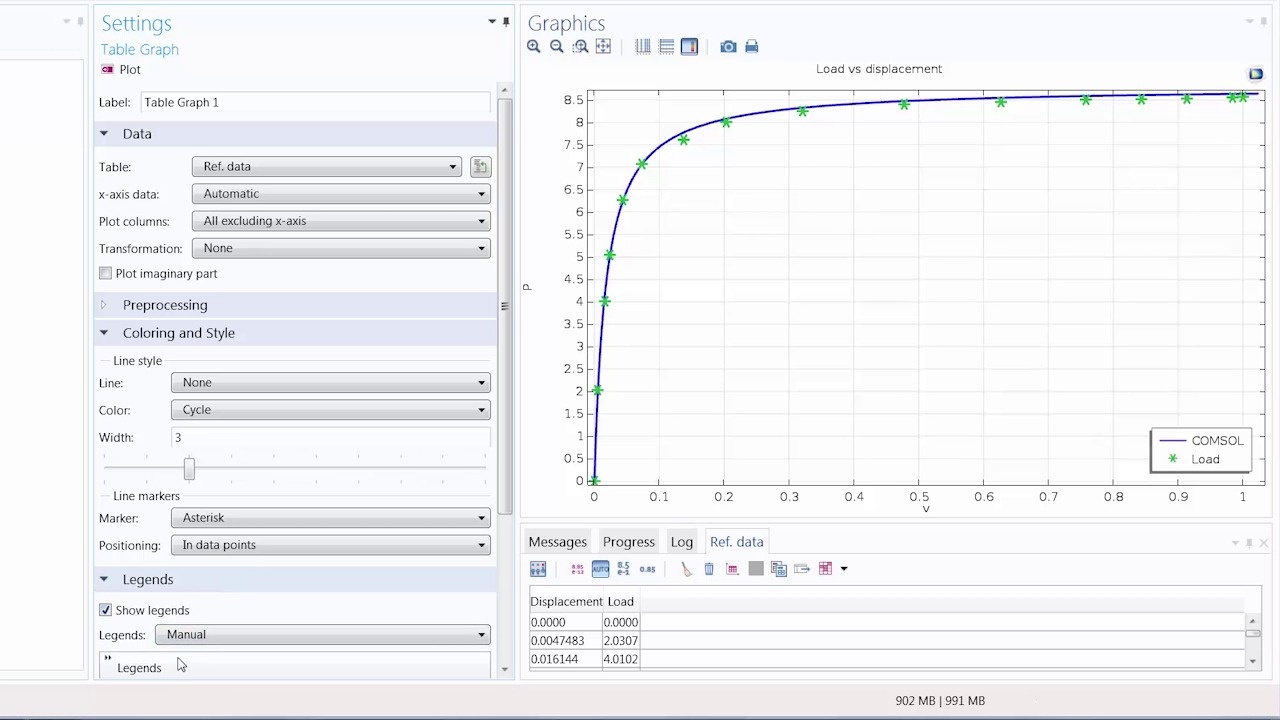This screenshot has height=720, width=1280.
Task: Zoom out on the graphics plot
Action: tap(557, 47)
